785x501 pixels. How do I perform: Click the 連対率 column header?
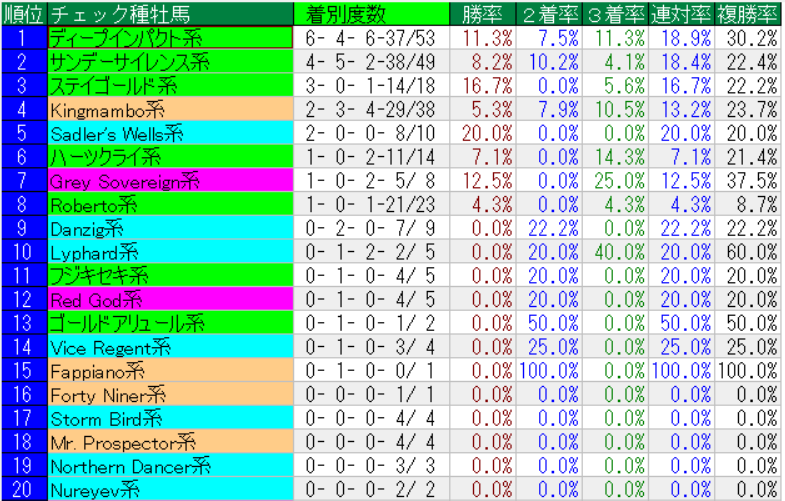(x=681, y=13)
